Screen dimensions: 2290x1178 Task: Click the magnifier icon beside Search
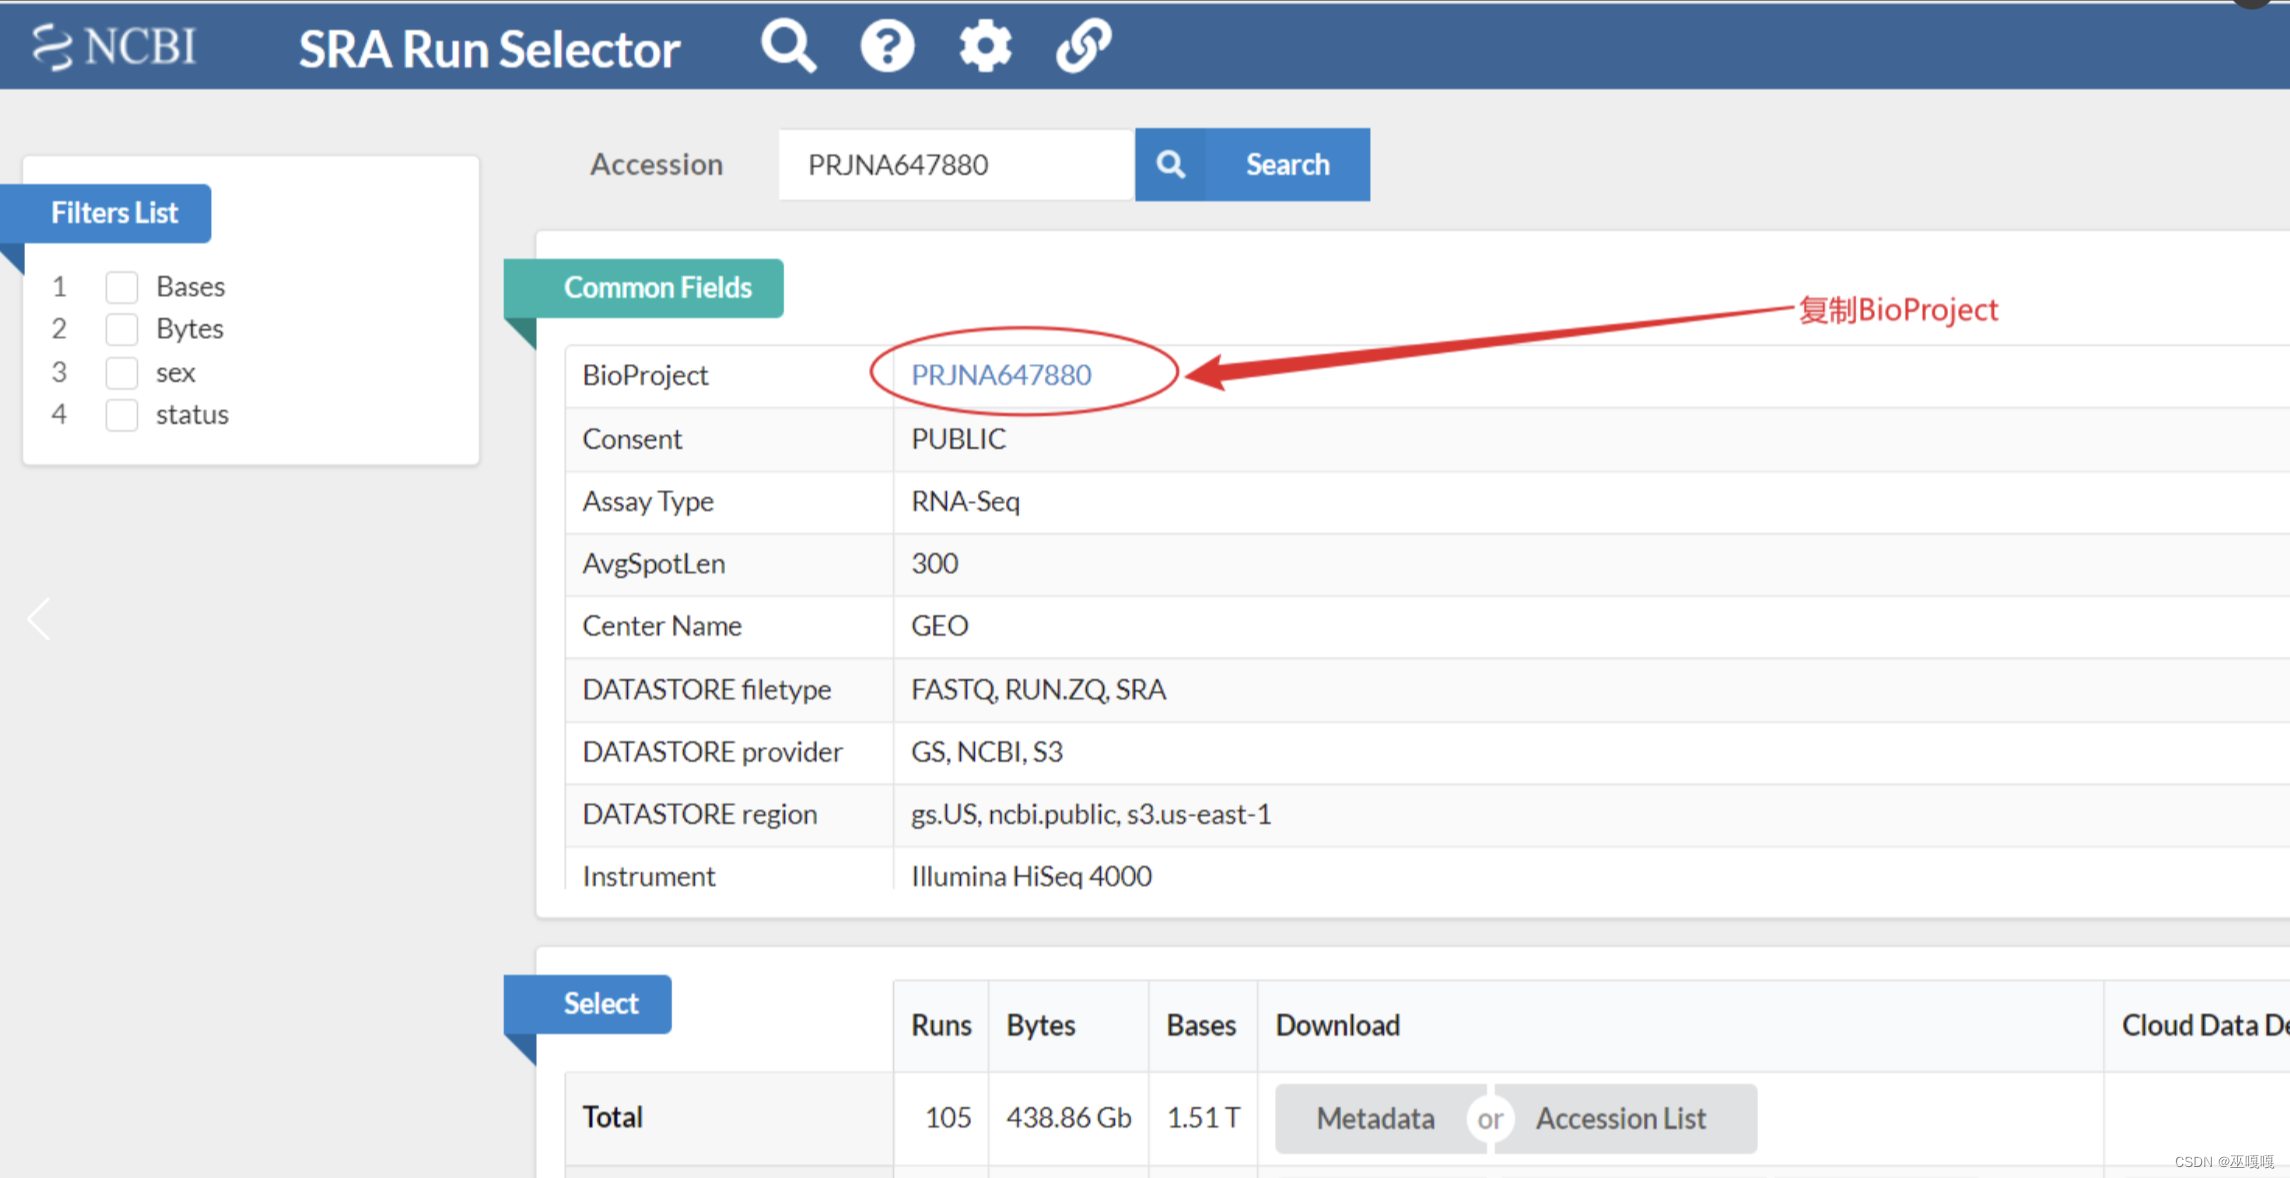(x=1170, y=164)
